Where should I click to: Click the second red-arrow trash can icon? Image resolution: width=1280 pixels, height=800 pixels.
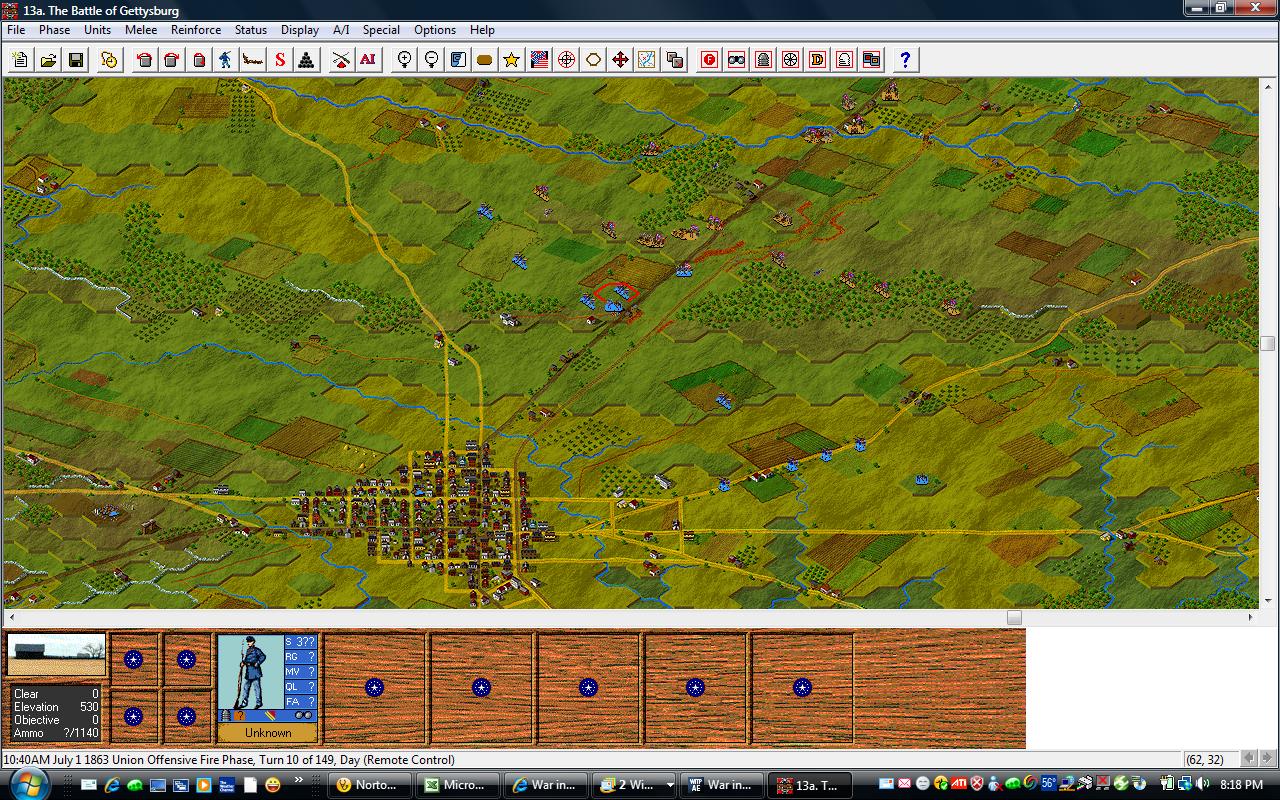click(x=172, y=60)
